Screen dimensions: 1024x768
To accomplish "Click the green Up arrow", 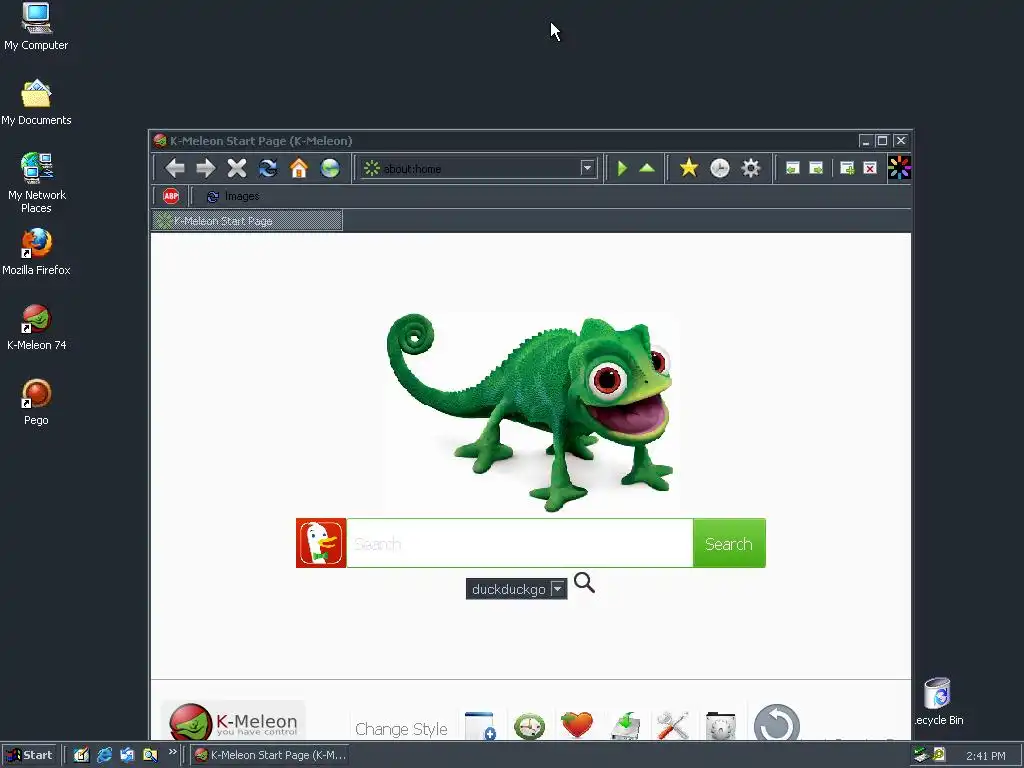I will pyautogui.click(x=647, y=168).
